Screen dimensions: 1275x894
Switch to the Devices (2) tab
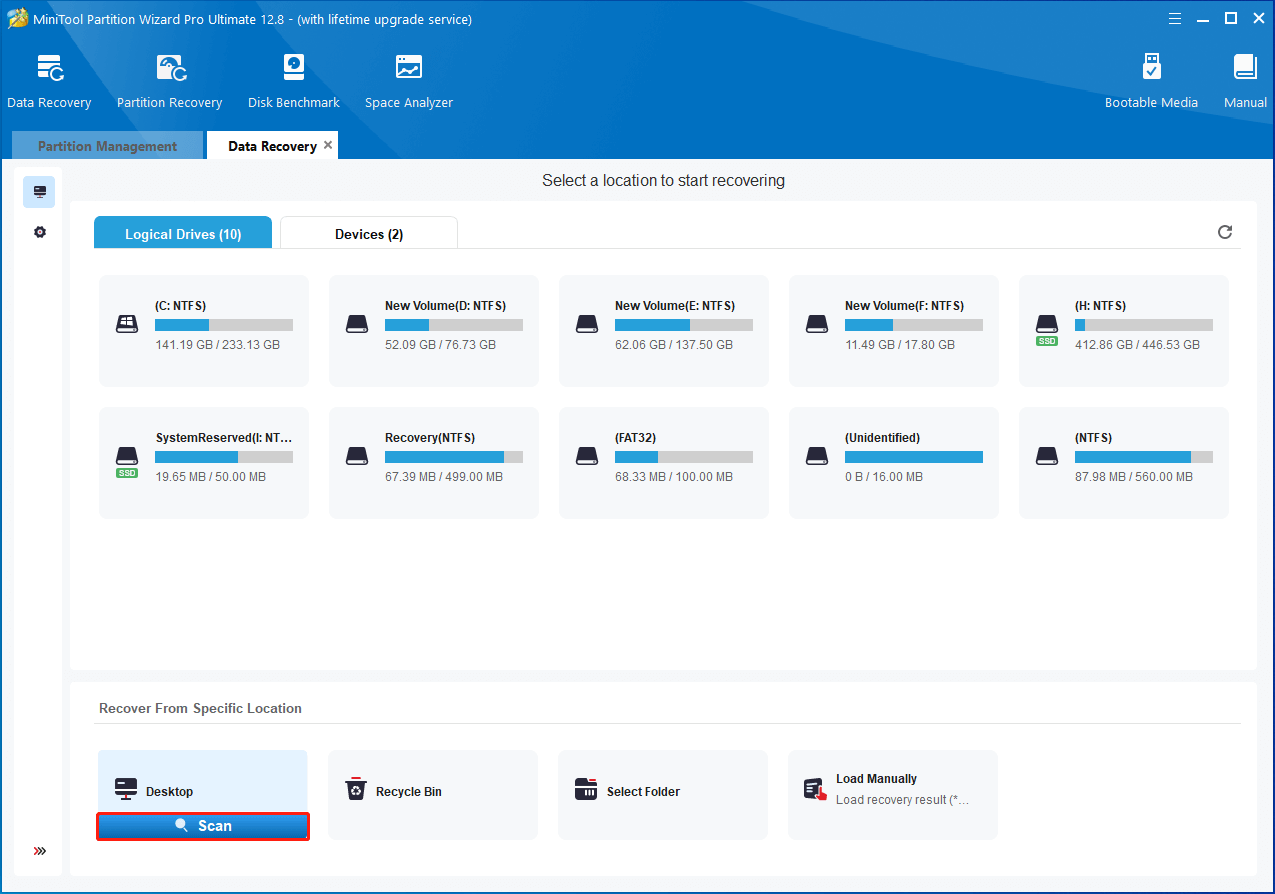pos(369,233)
